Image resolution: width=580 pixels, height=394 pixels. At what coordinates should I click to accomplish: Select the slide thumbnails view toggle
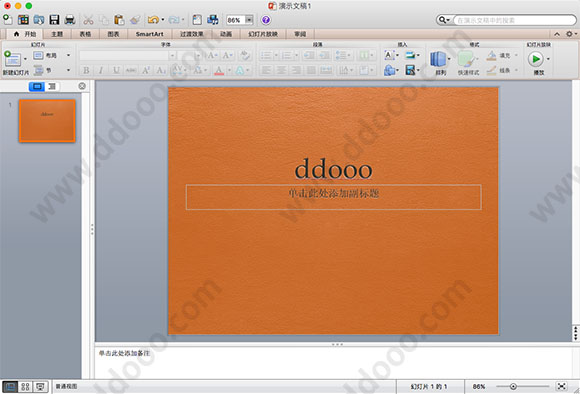point(37,86)
